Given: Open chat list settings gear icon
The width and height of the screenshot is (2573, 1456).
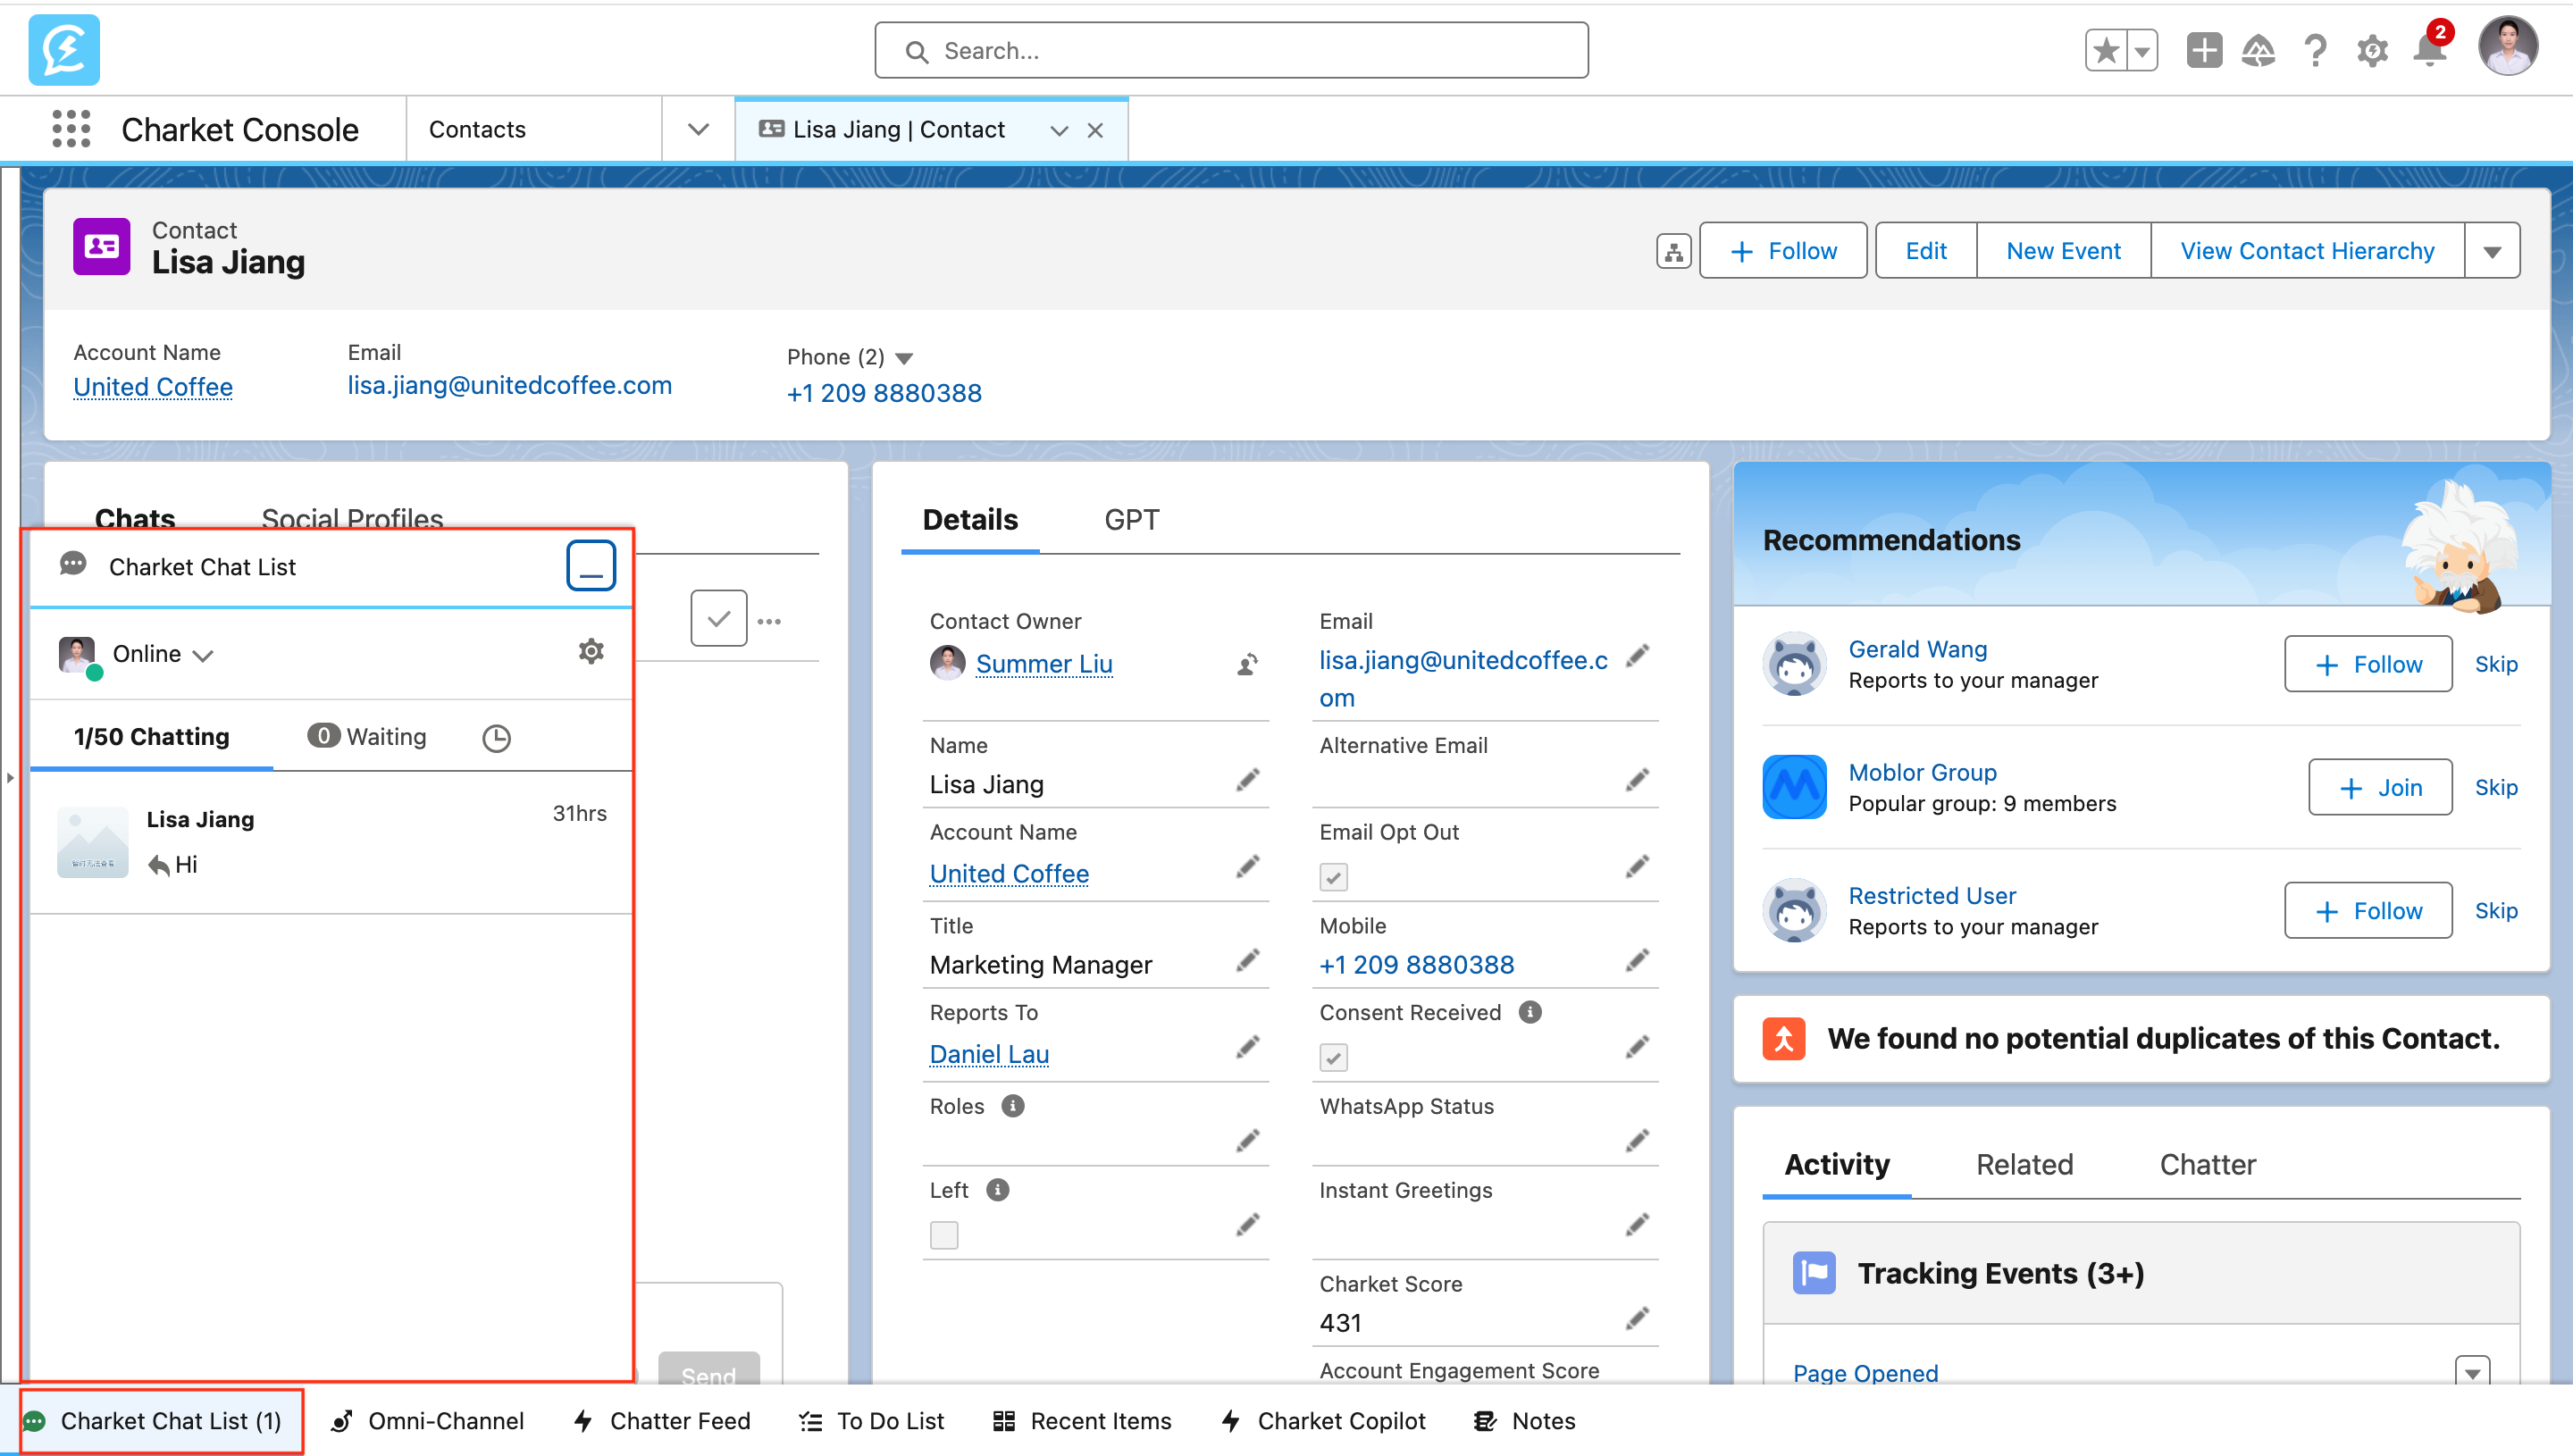Looking at the screenshot, I should tap(591, 651).
